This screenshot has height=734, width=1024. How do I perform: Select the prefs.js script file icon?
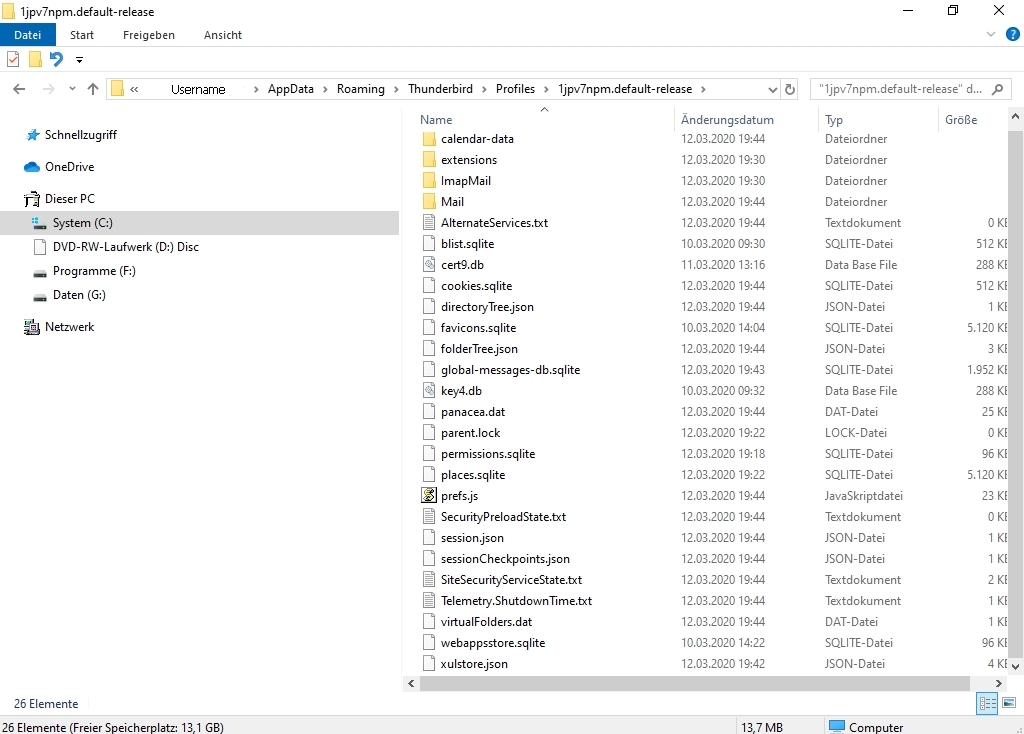pyautogui.click(x=429, y=496)
